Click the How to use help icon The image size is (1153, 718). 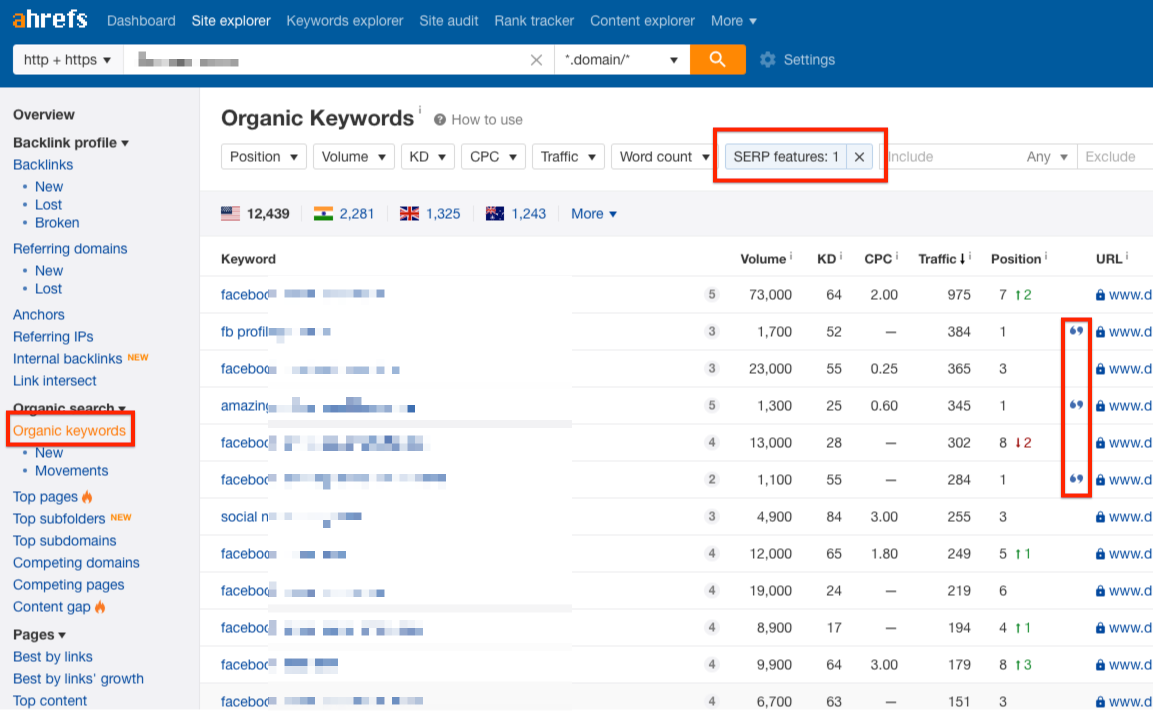point(440,119)
